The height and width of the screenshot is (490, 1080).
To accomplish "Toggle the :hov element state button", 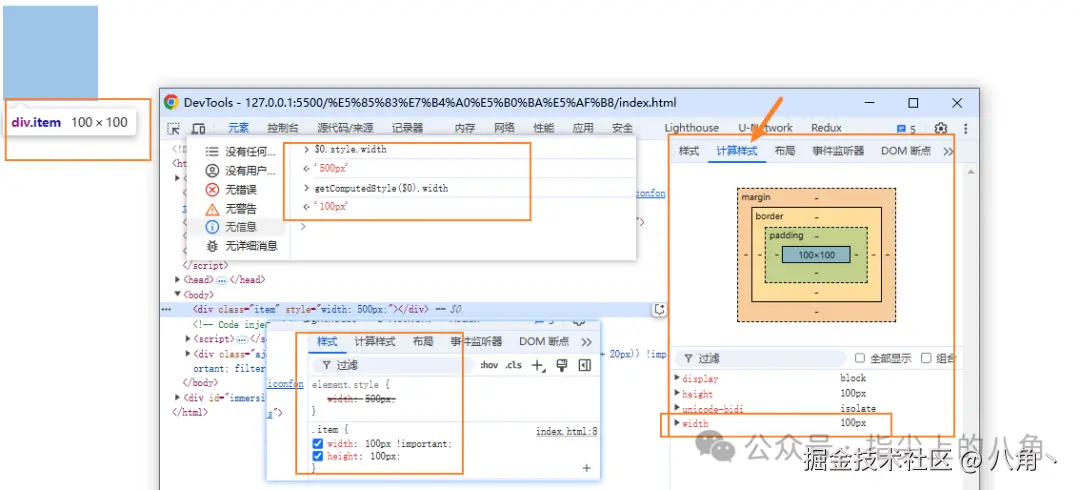I will (x=489, y=365).
